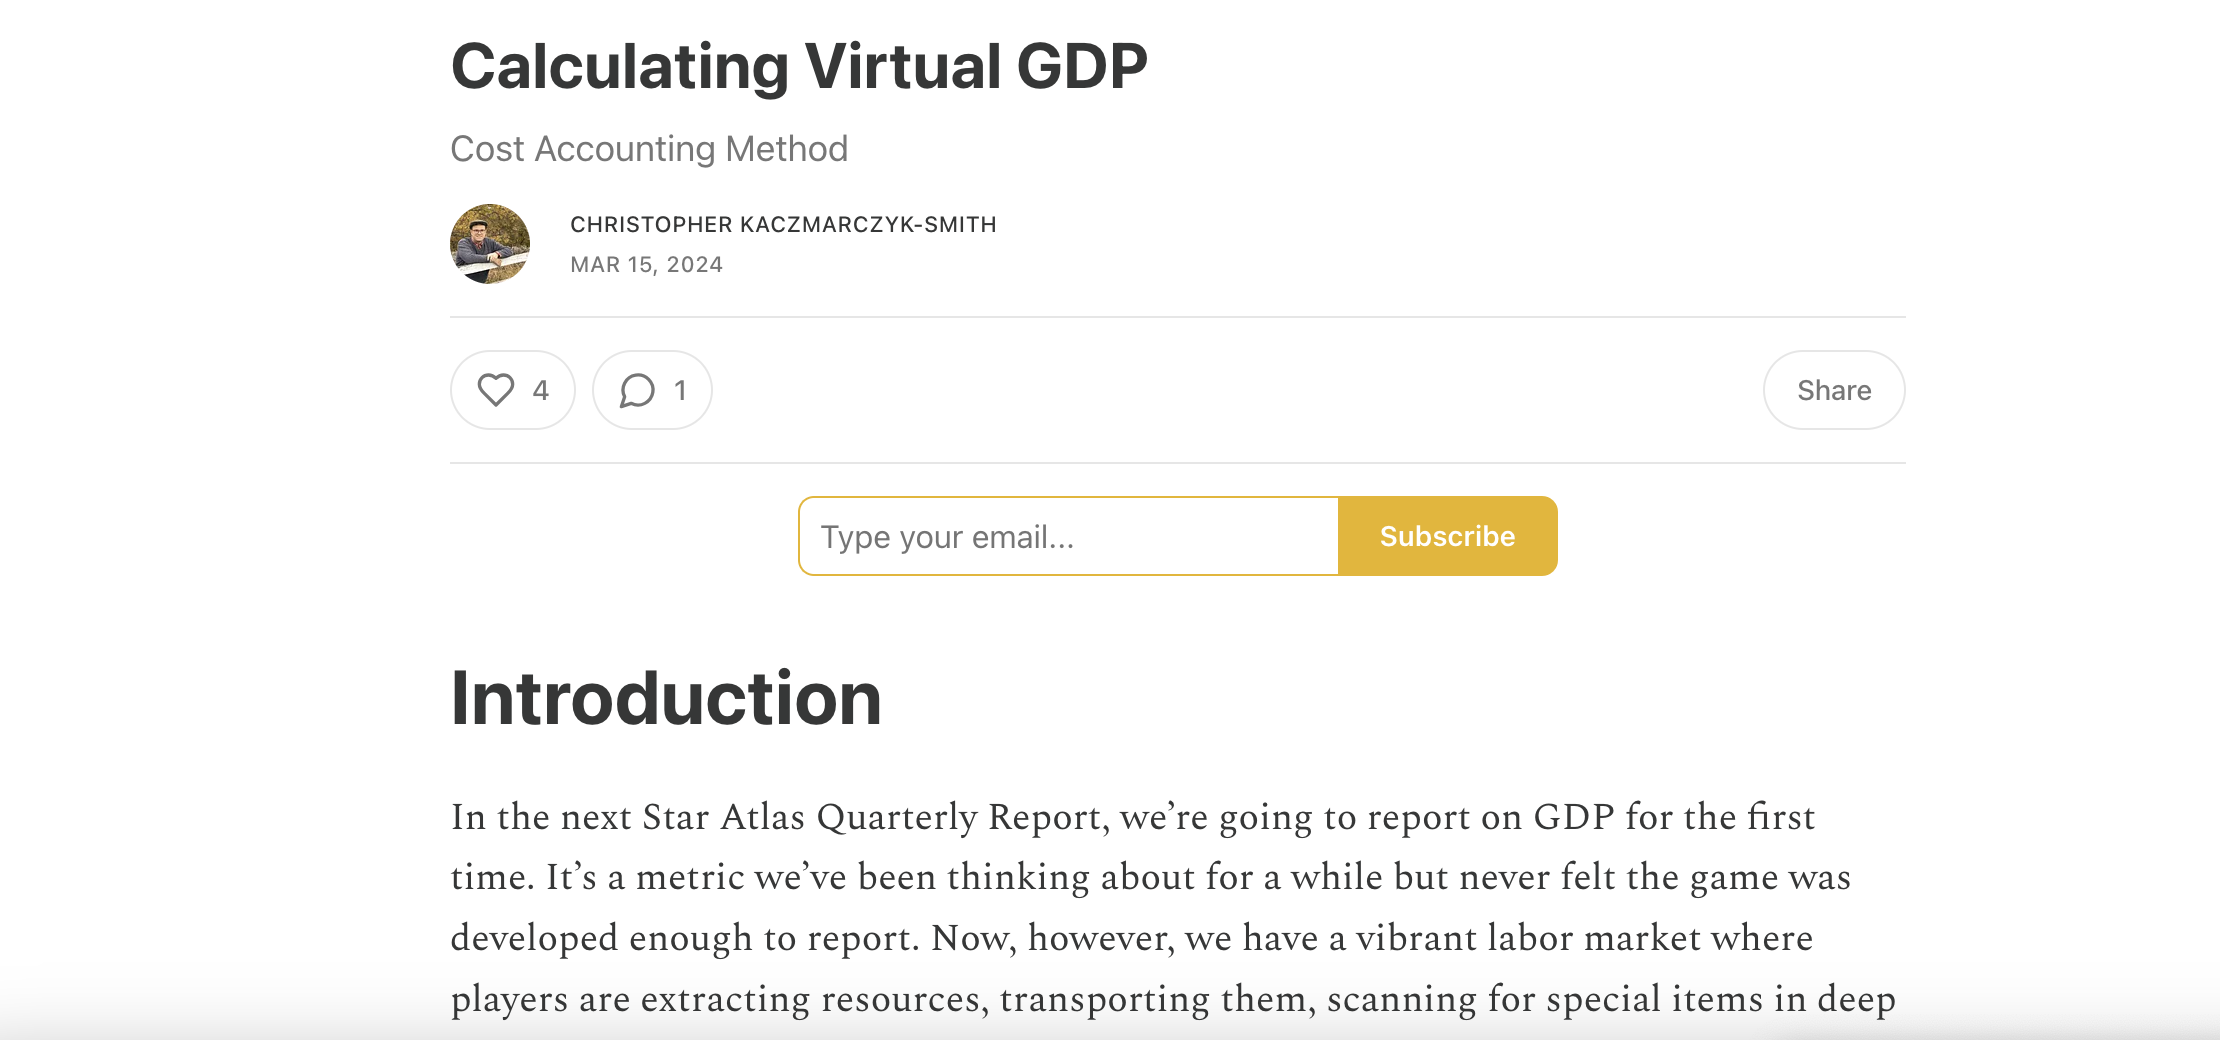Image resolution: width=2220 pixels, height=1040 pixels.
Task: Like the post using the heart icon
Action: [494, 390]
